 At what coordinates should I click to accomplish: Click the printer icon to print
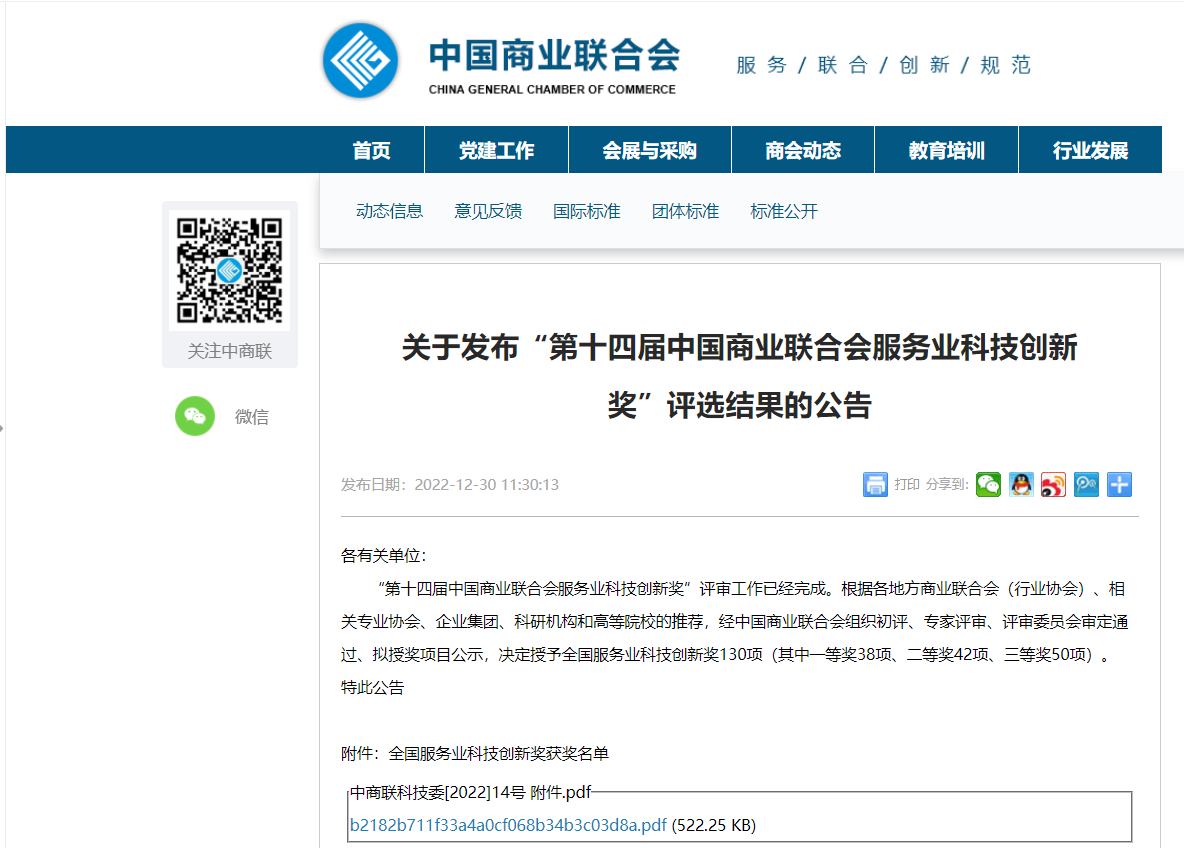pyautogui.click(x=875, y=485)
